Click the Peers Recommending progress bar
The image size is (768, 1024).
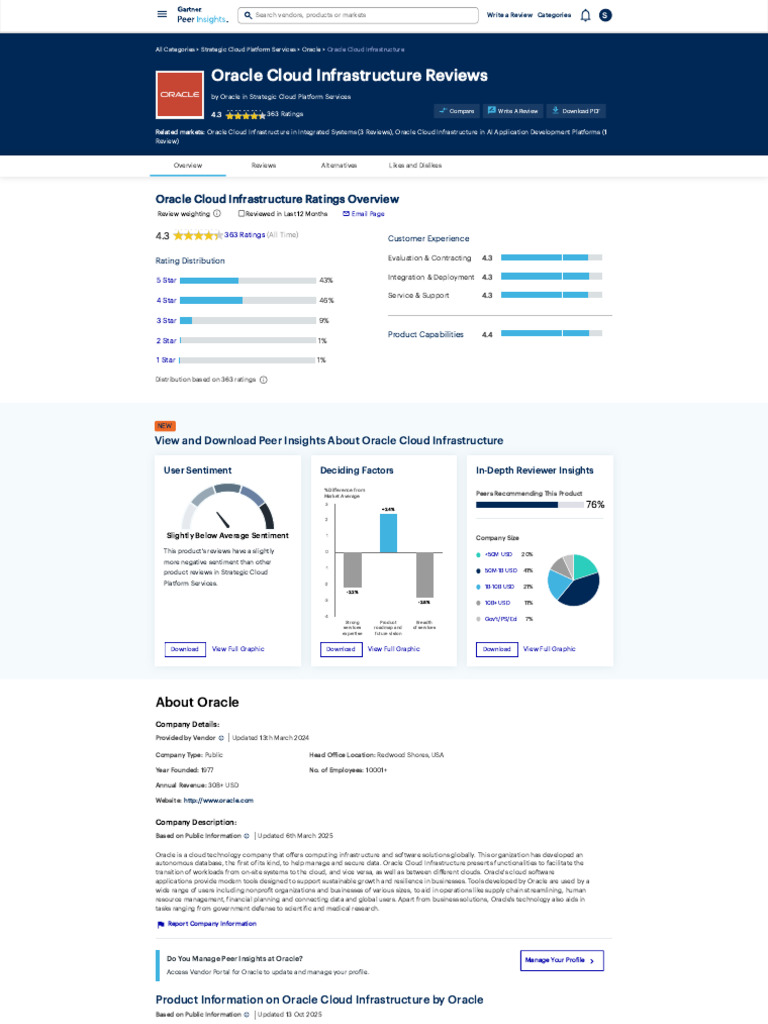530,505
